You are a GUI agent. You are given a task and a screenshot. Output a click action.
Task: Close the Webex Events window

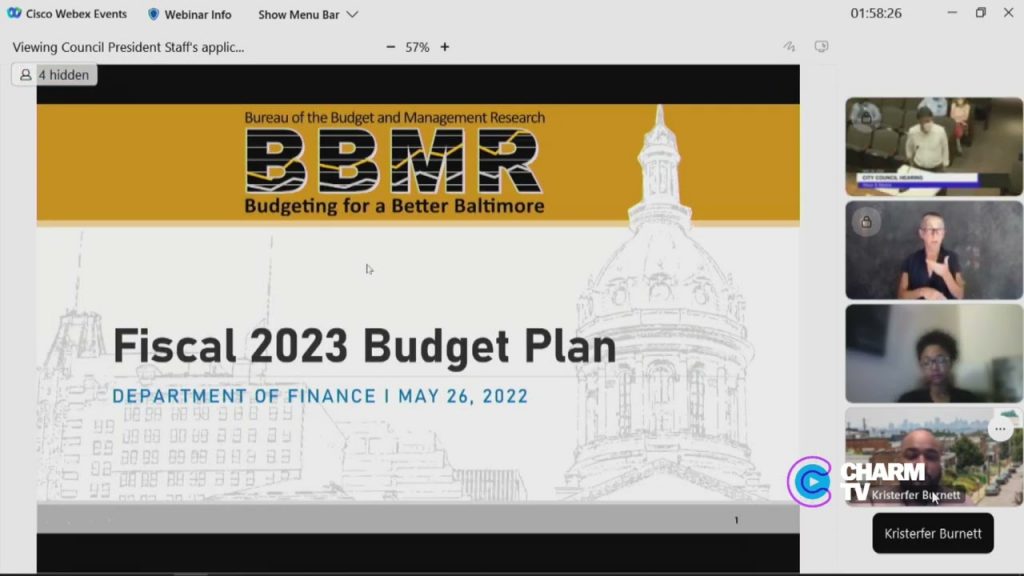pos(1008,12)
